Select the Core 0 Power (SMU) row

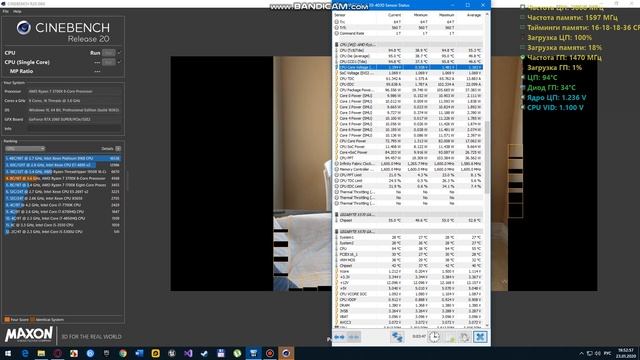409,96
